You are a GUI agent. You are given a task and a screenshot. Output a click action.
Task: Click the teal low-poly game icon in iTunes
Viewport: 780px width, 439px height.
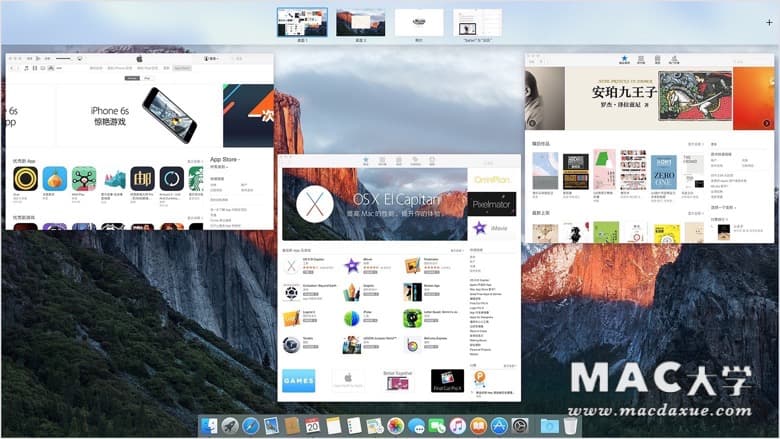coord(113,179)
